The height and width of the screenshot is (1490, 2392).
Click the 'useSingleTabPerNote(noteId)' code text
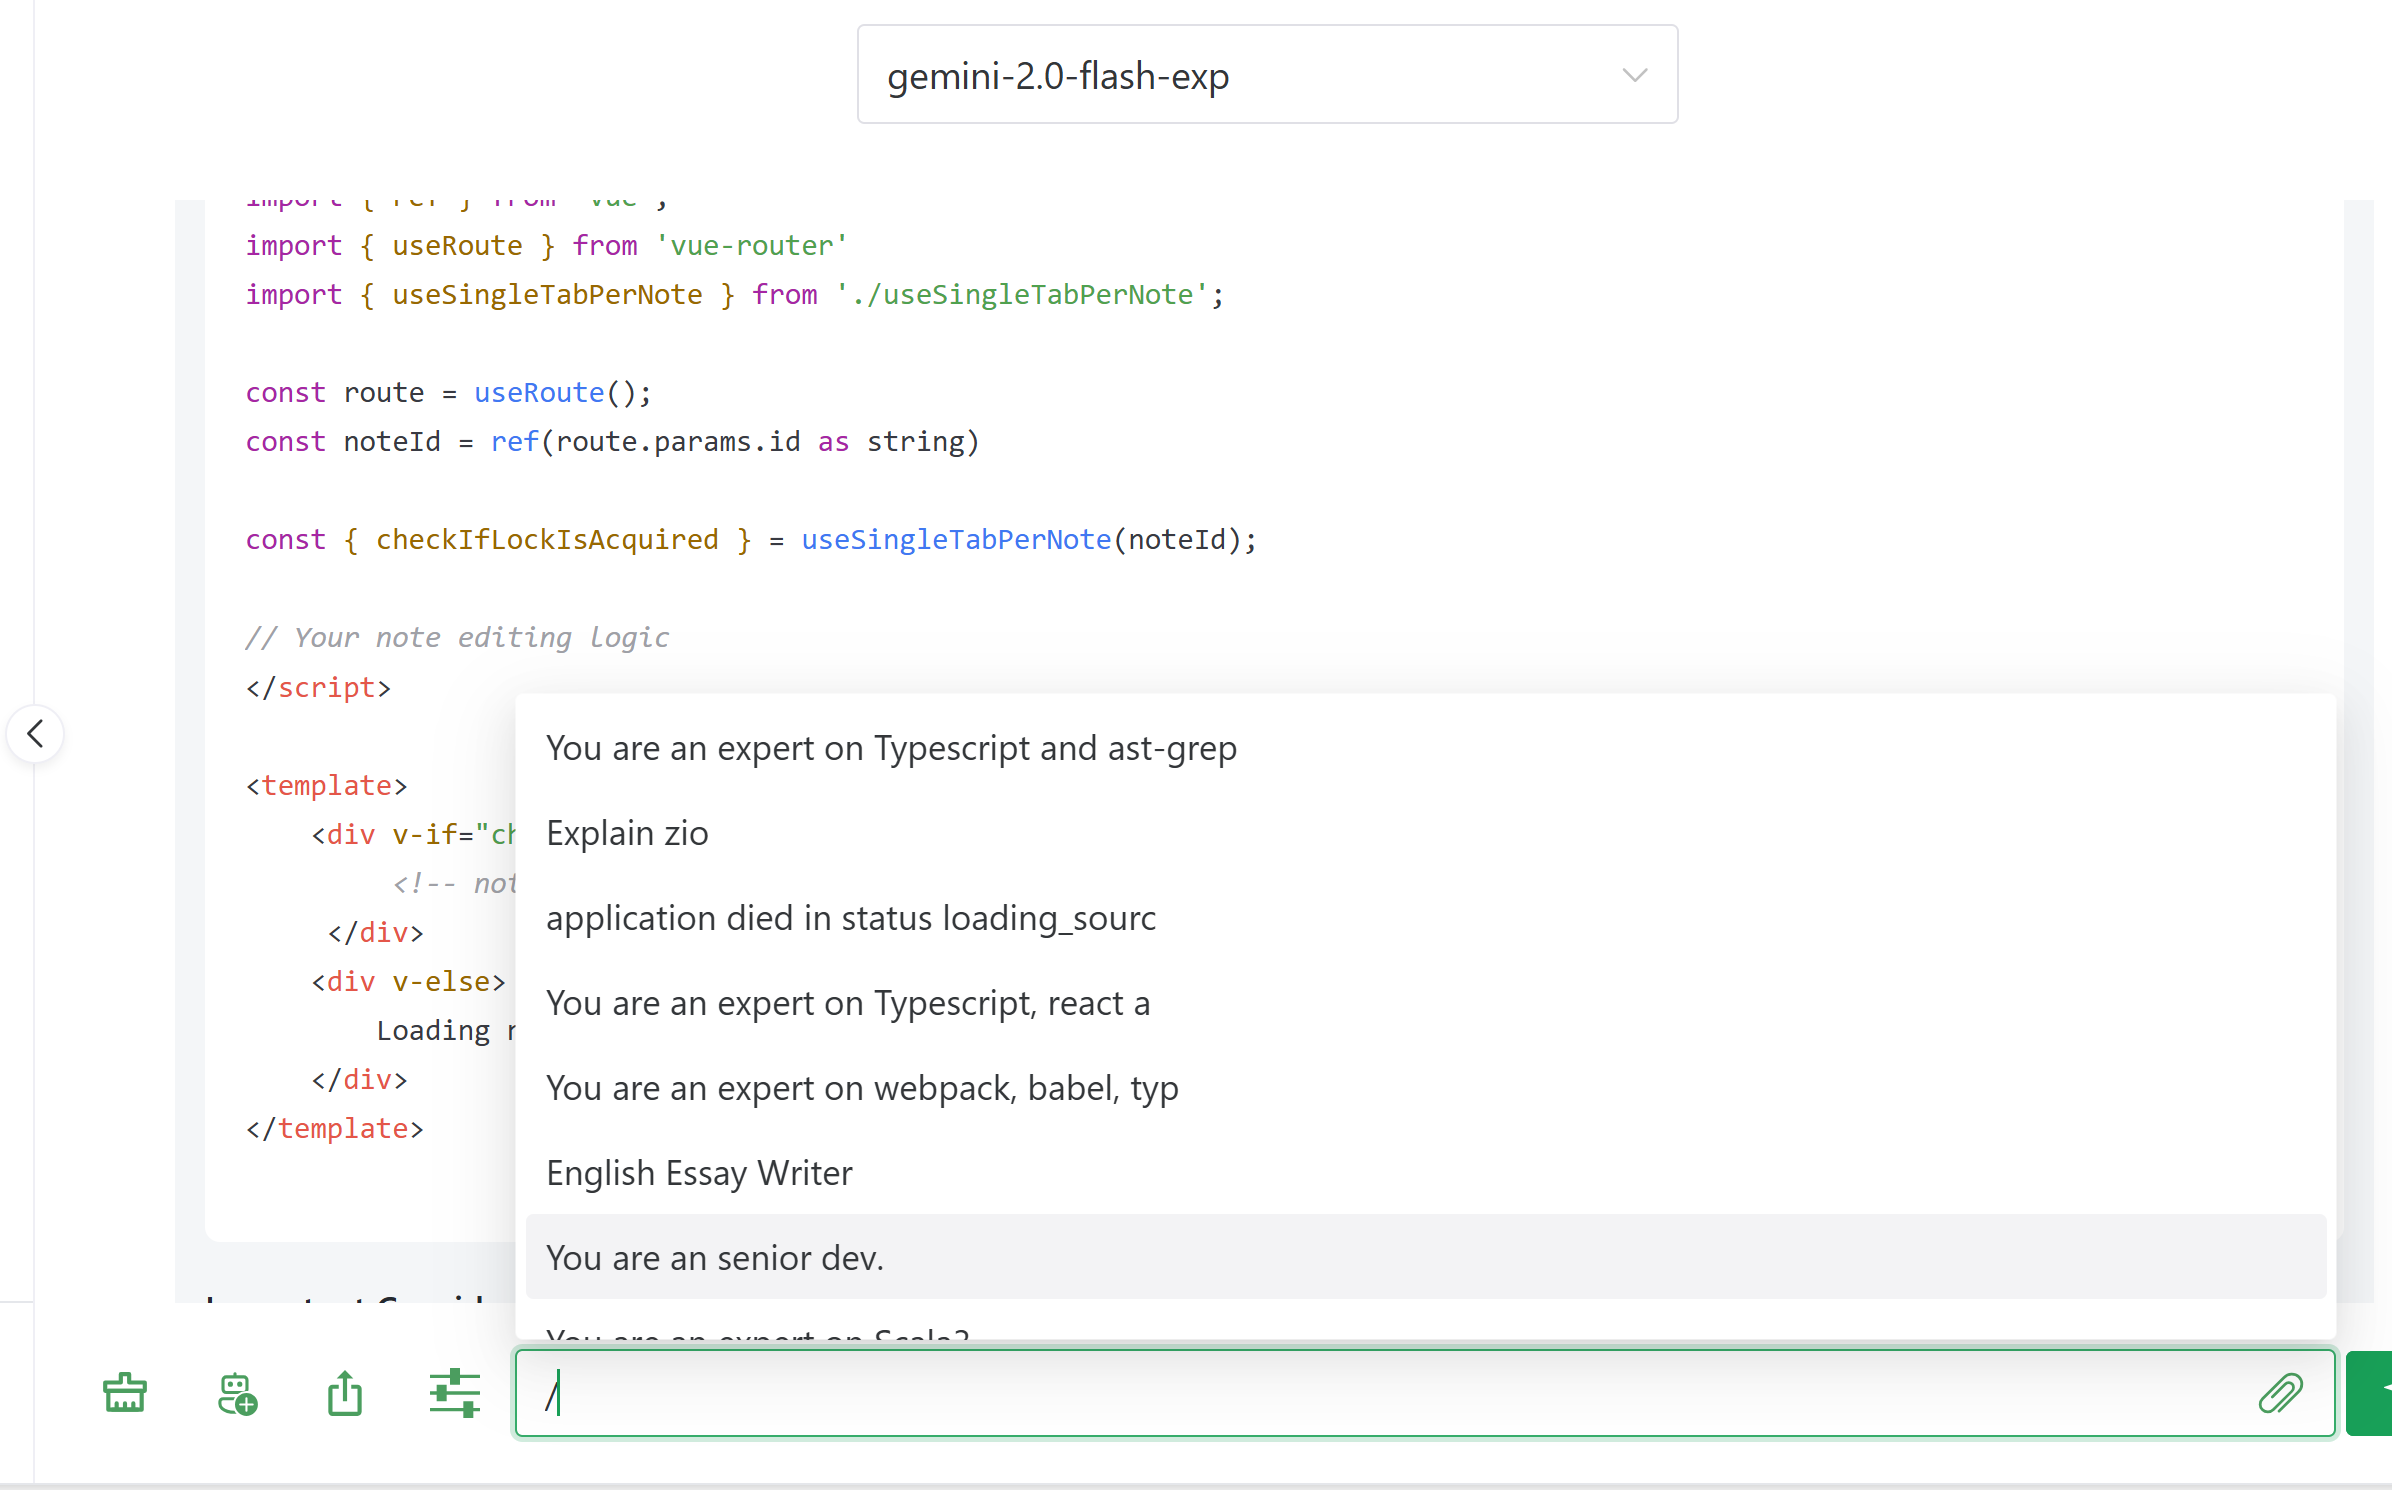pos(1021,540)
